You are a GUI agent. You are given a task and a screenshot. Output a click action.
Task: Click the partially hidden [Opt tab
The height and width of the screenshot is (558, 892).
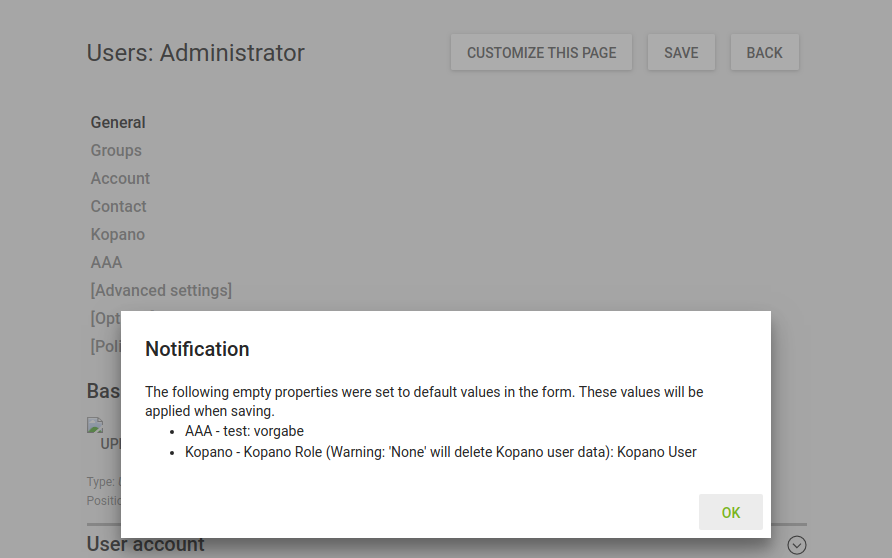(105, 318)
